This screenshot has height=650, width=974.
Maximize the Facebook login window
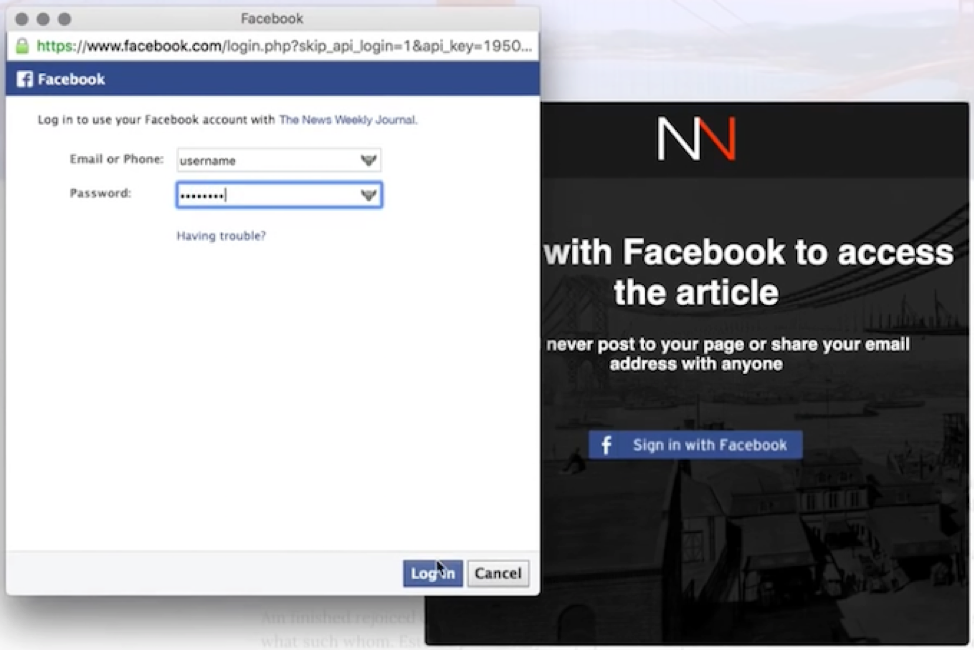click(x=64, y=19)
